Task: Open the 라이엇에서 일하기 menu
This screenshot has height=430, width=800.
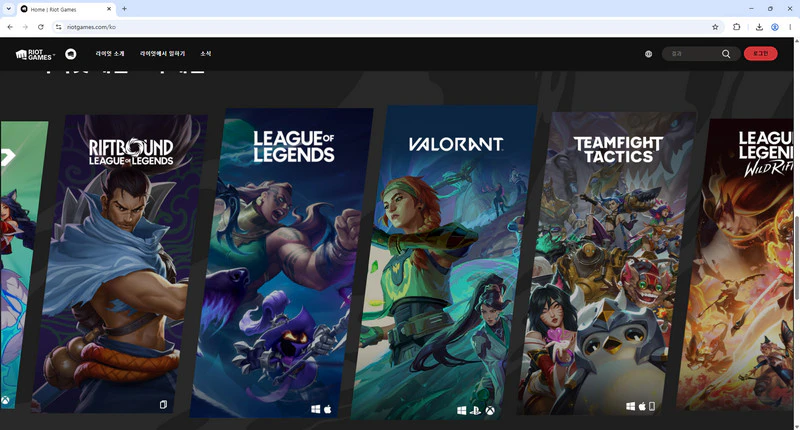Action: point(162,54)
